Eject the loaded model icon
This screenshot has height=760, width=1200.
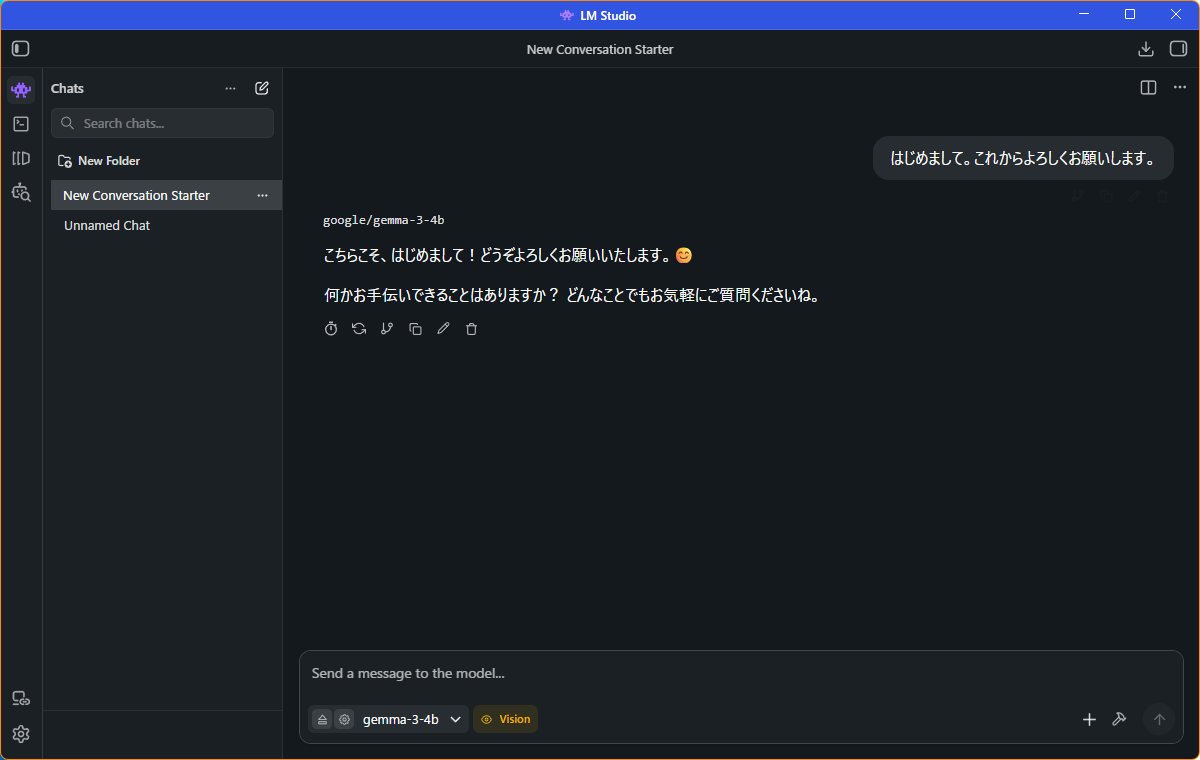[322, 719]
